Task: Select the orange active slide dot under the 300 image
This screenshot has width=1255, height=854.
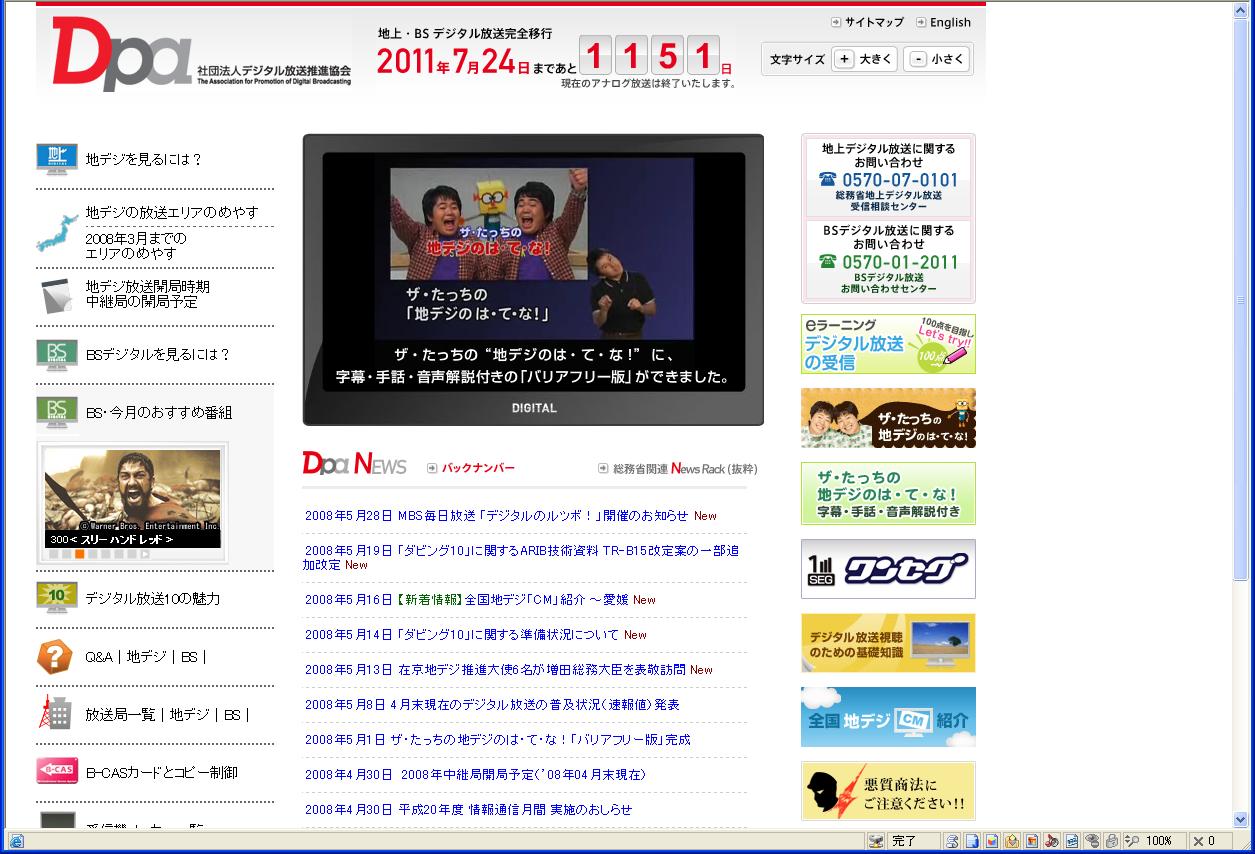Action: pos(80,554)
